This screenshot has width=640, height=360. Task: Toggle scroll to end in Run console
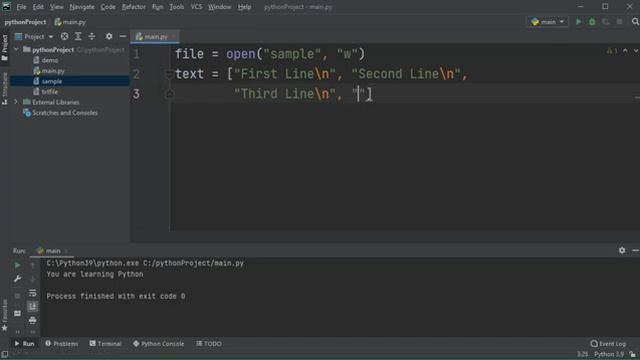33,307
